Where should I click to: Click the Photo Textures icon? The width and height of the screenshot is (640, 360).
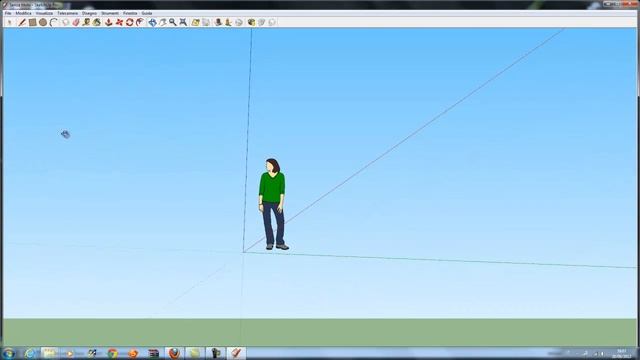pyautogui.click(x=228, y=22)
